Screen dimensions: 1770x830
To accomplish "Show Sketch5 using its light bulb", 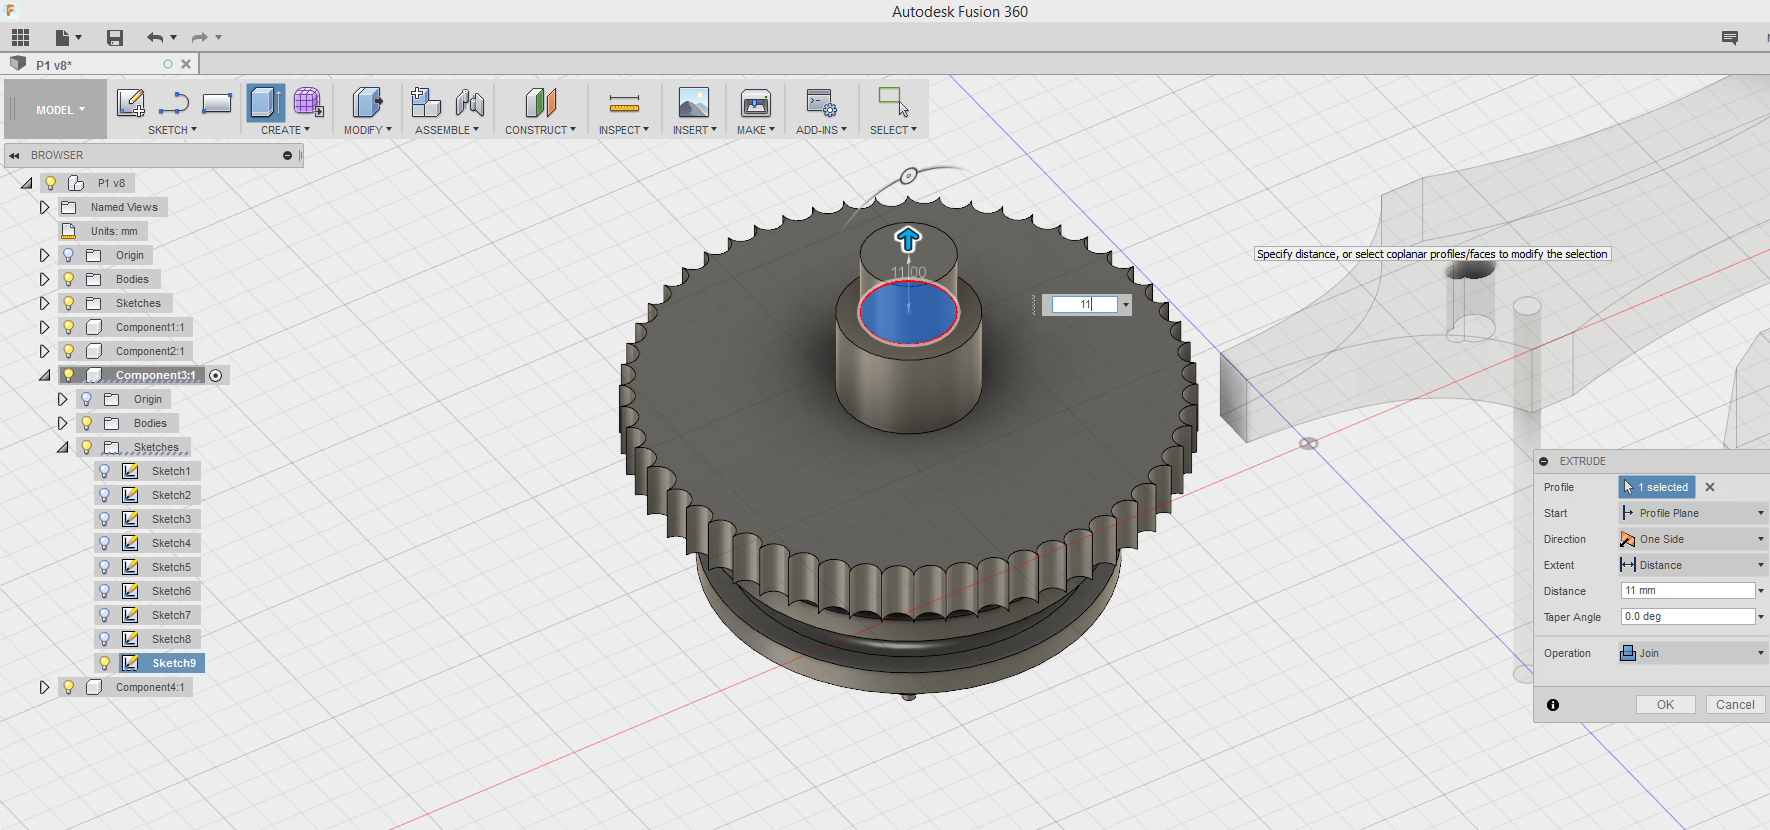I will click(x=104, y=567).
